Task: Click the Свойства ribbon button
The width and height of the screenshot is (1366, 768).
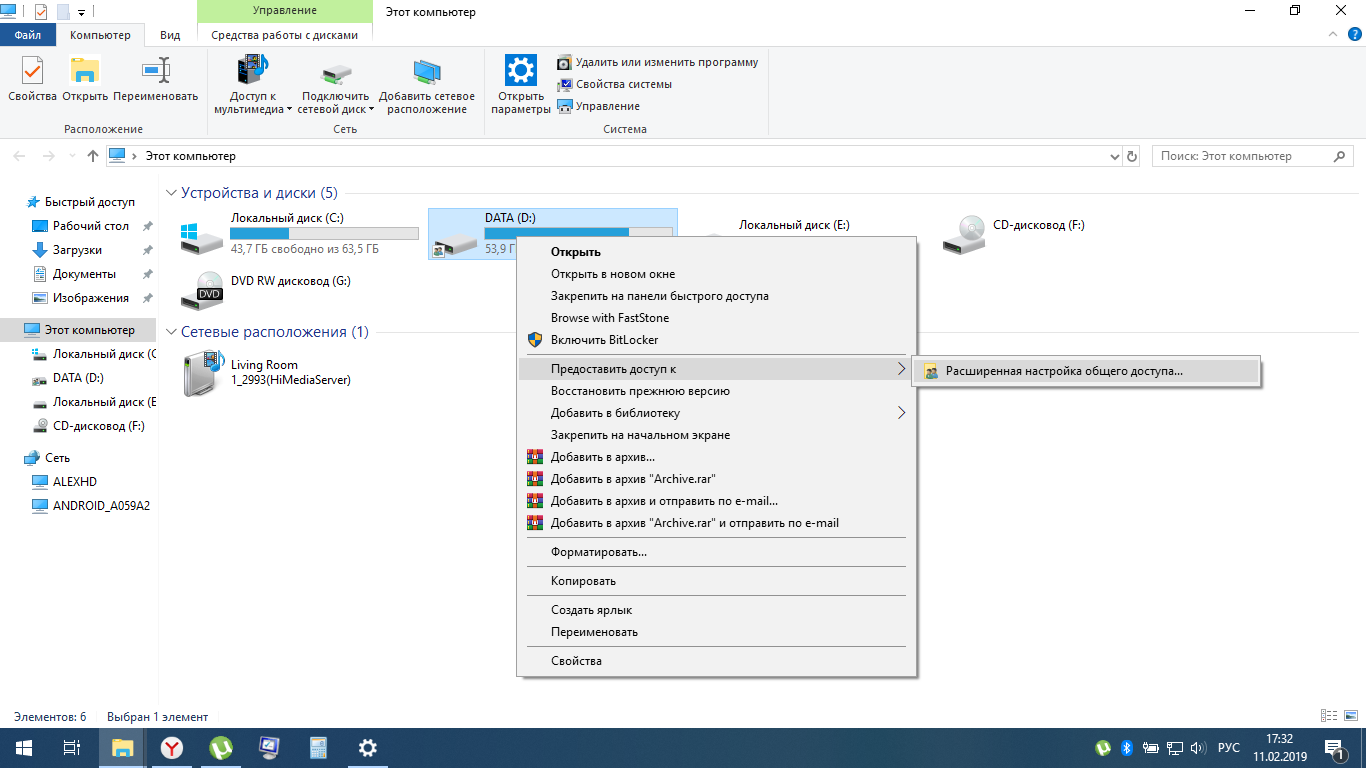Action: [x=32, y=80]
